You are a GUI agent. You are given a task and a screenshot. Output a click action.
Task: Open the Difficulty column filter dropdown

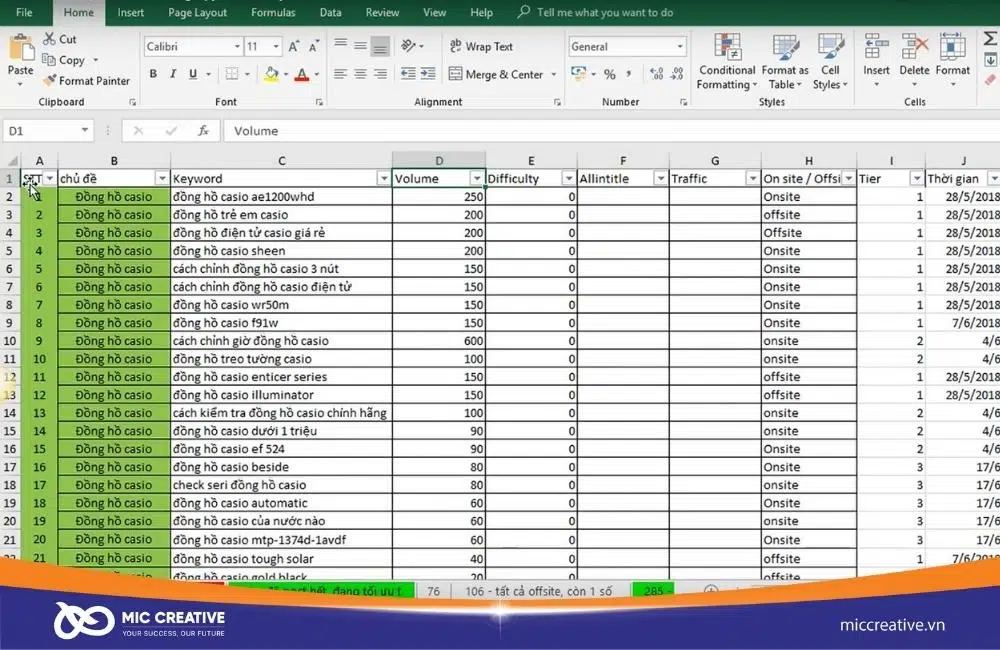568,179
